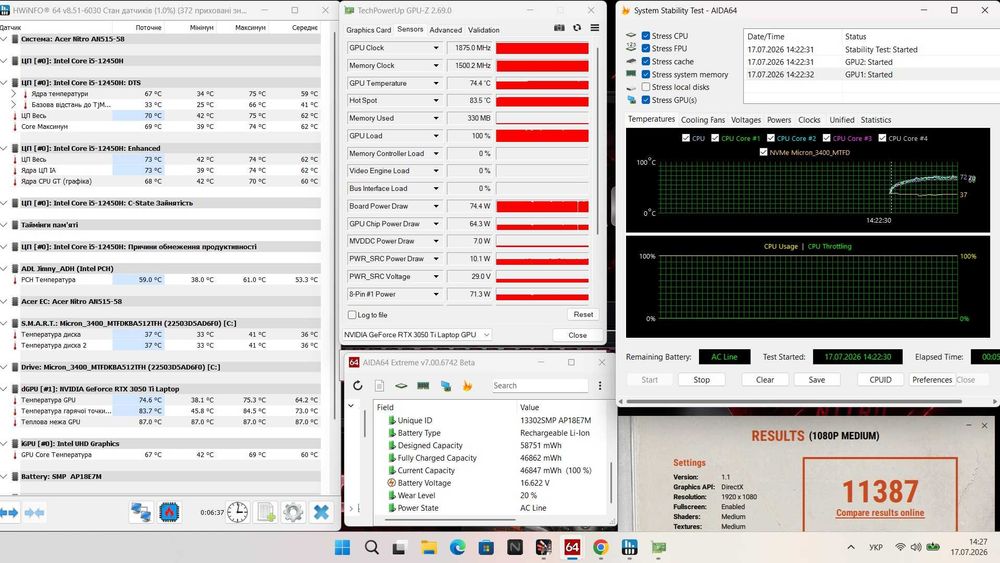The image size is (1000, 563).
Task: Click HWiNFO collapse-columns pale arrows icon
Action: 34,512
